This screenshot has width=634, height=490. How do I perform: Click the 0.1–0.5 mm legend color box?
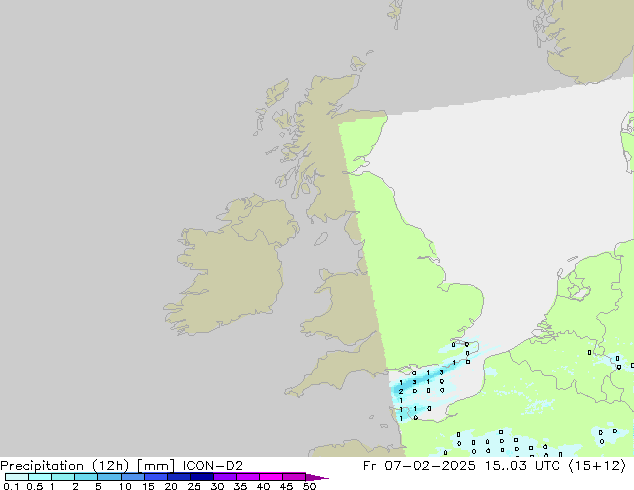tap(16, 477)
